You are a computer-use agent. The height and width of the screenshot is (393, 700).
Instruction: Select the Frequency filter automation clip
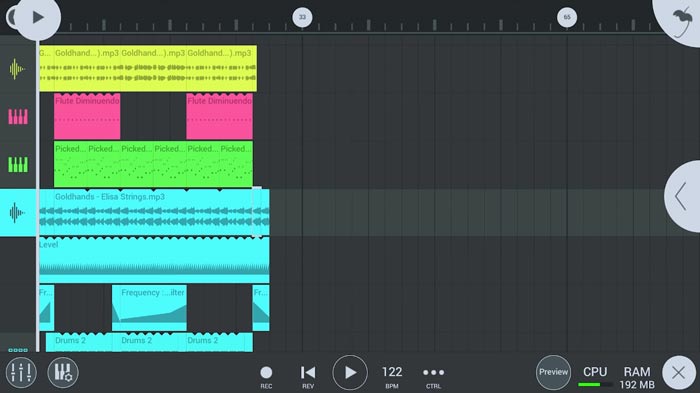149,308
